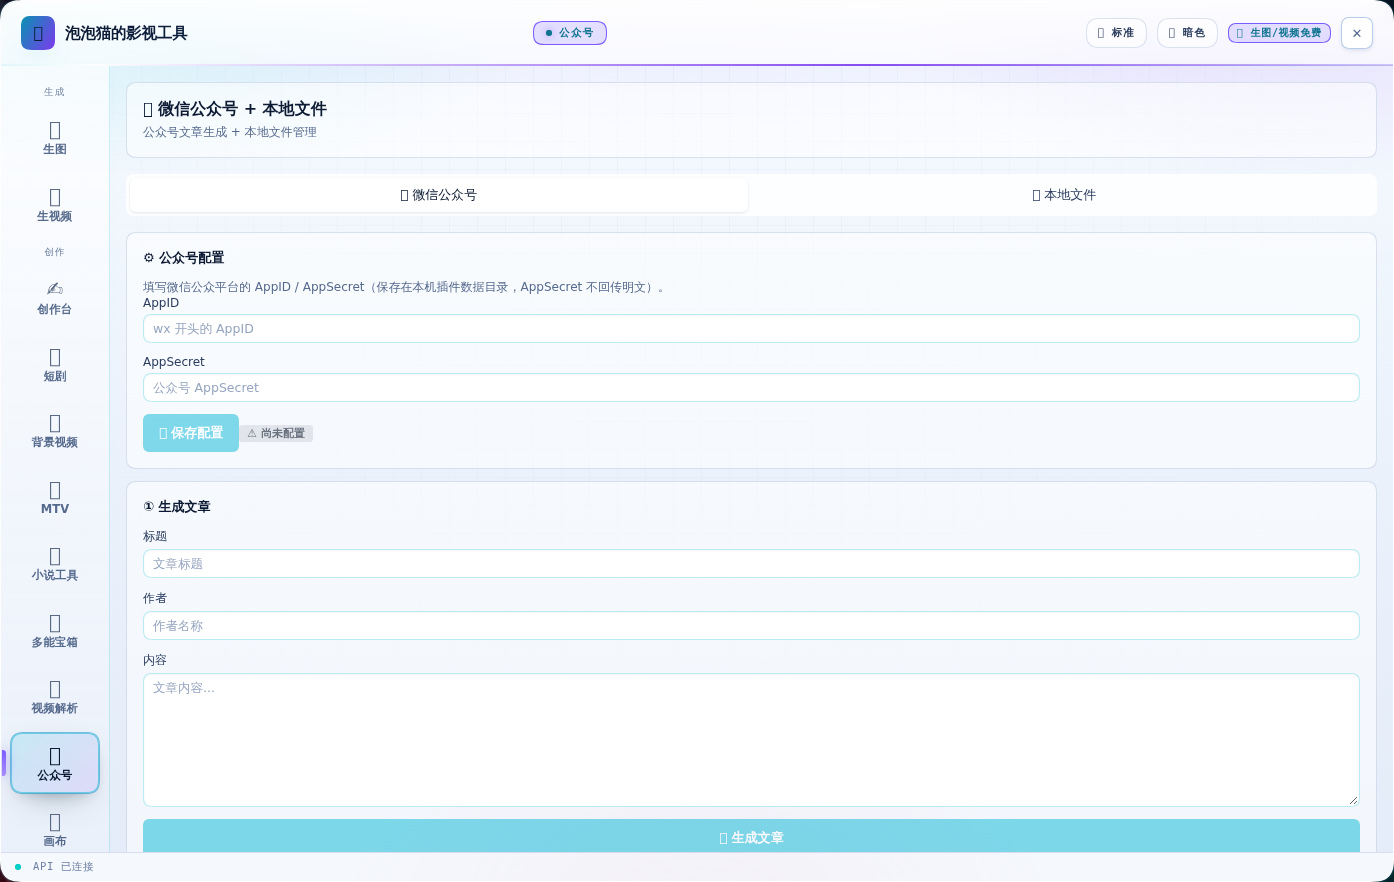Open the MTV sidebar item
This screenshot has width=1394, height=882.
(54, 498)
